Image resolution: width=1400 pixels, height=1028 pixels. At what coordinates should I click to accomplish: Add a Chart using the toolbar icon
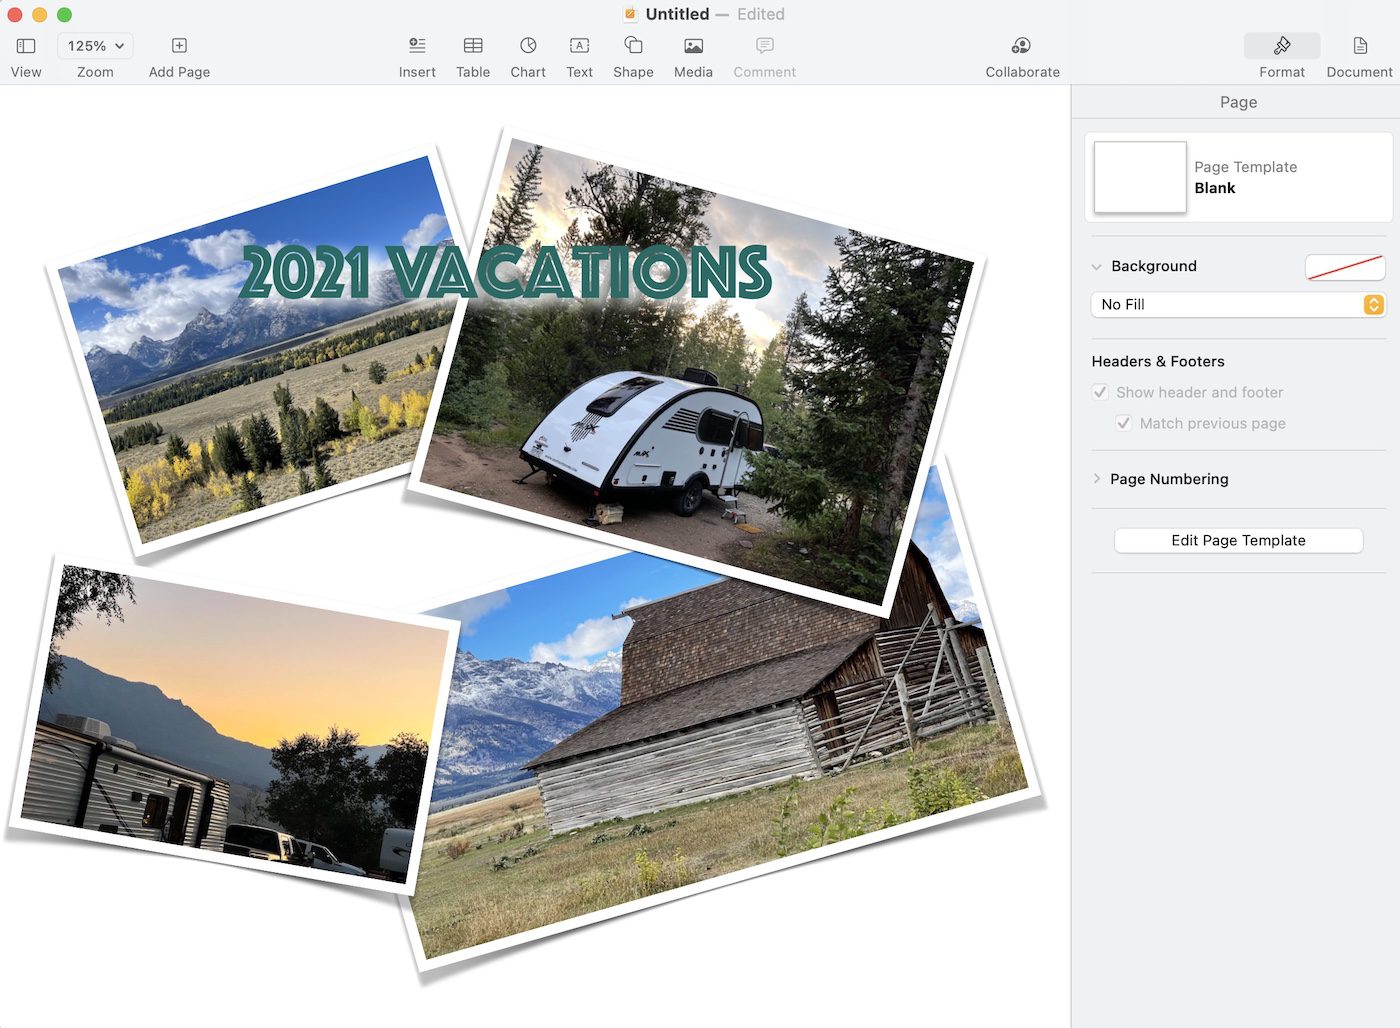528,46
